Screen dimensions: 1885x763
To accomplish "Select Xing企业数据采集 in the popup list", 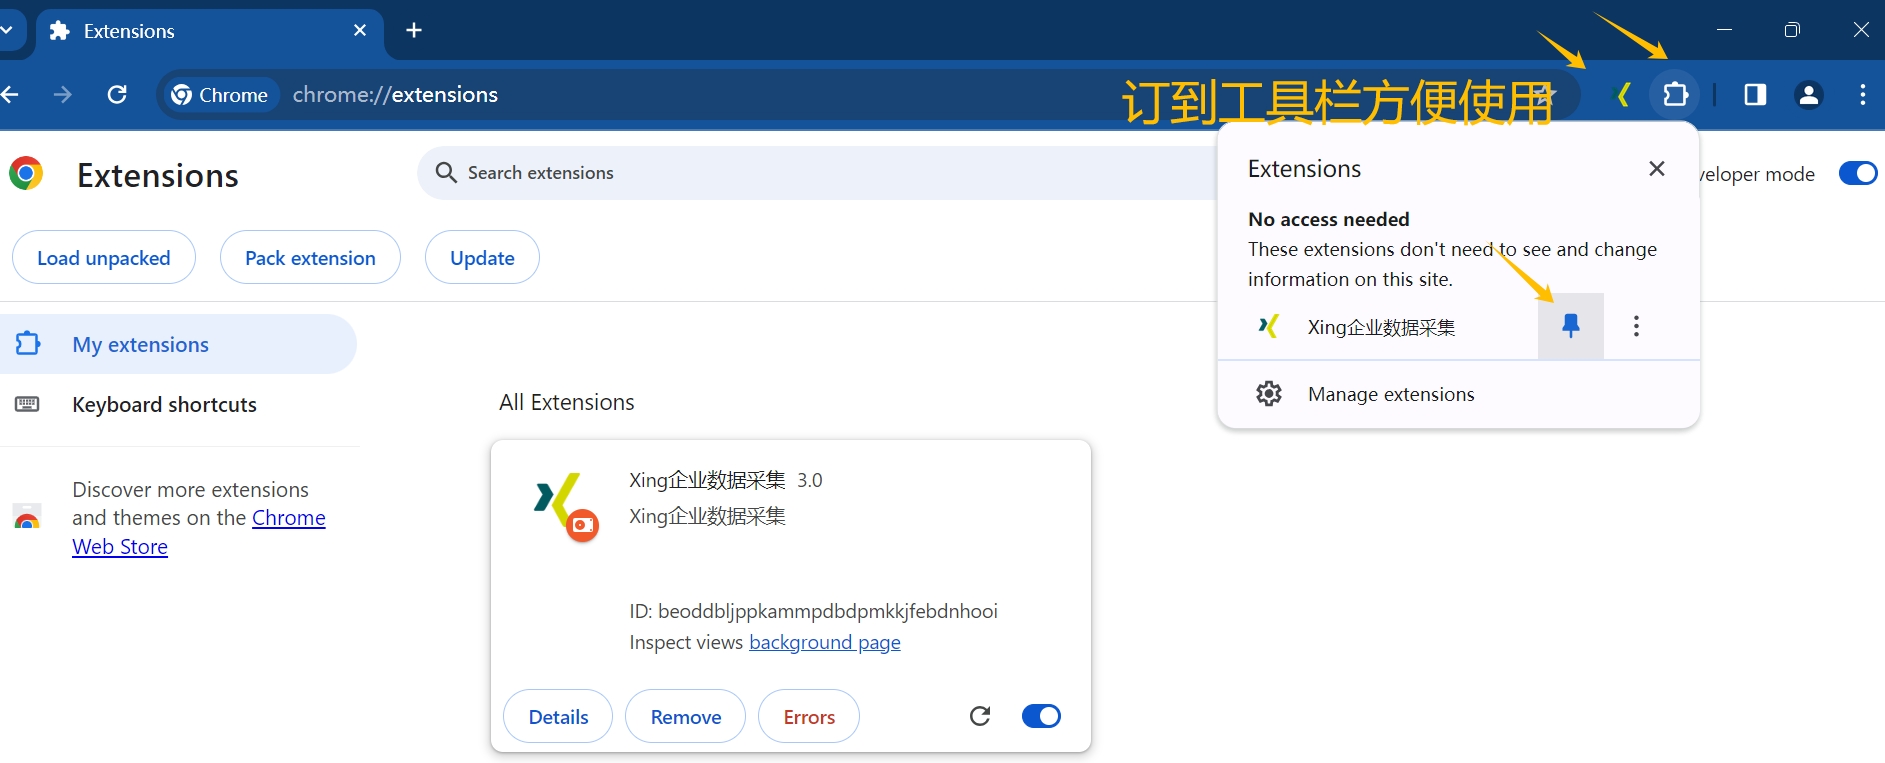I will (1381, 327).
